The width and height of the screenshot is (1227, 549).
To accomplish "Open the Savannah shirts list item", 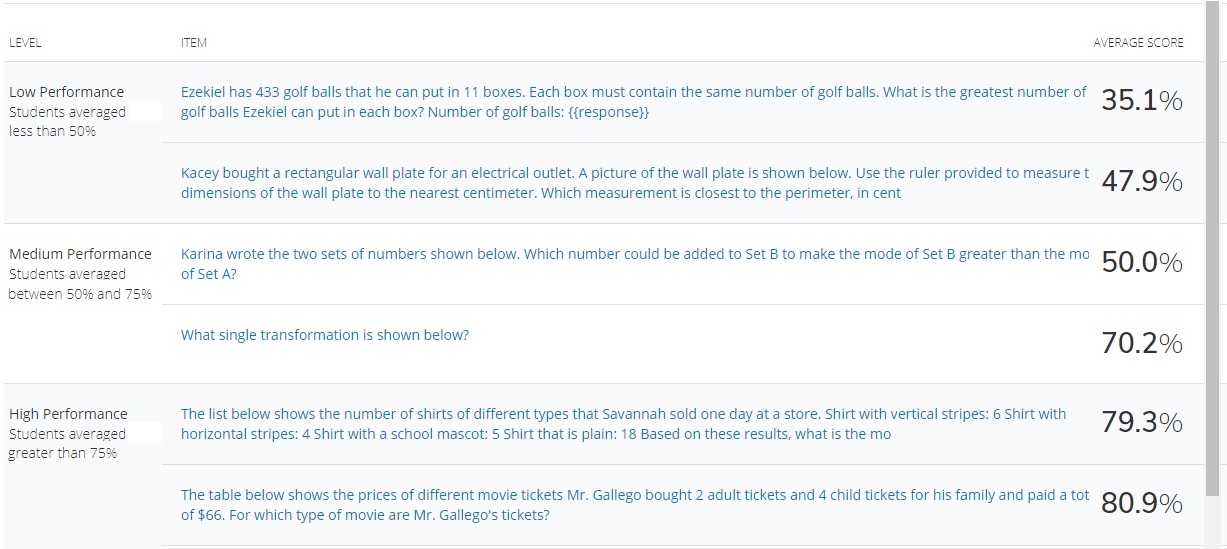I will 623,424.
